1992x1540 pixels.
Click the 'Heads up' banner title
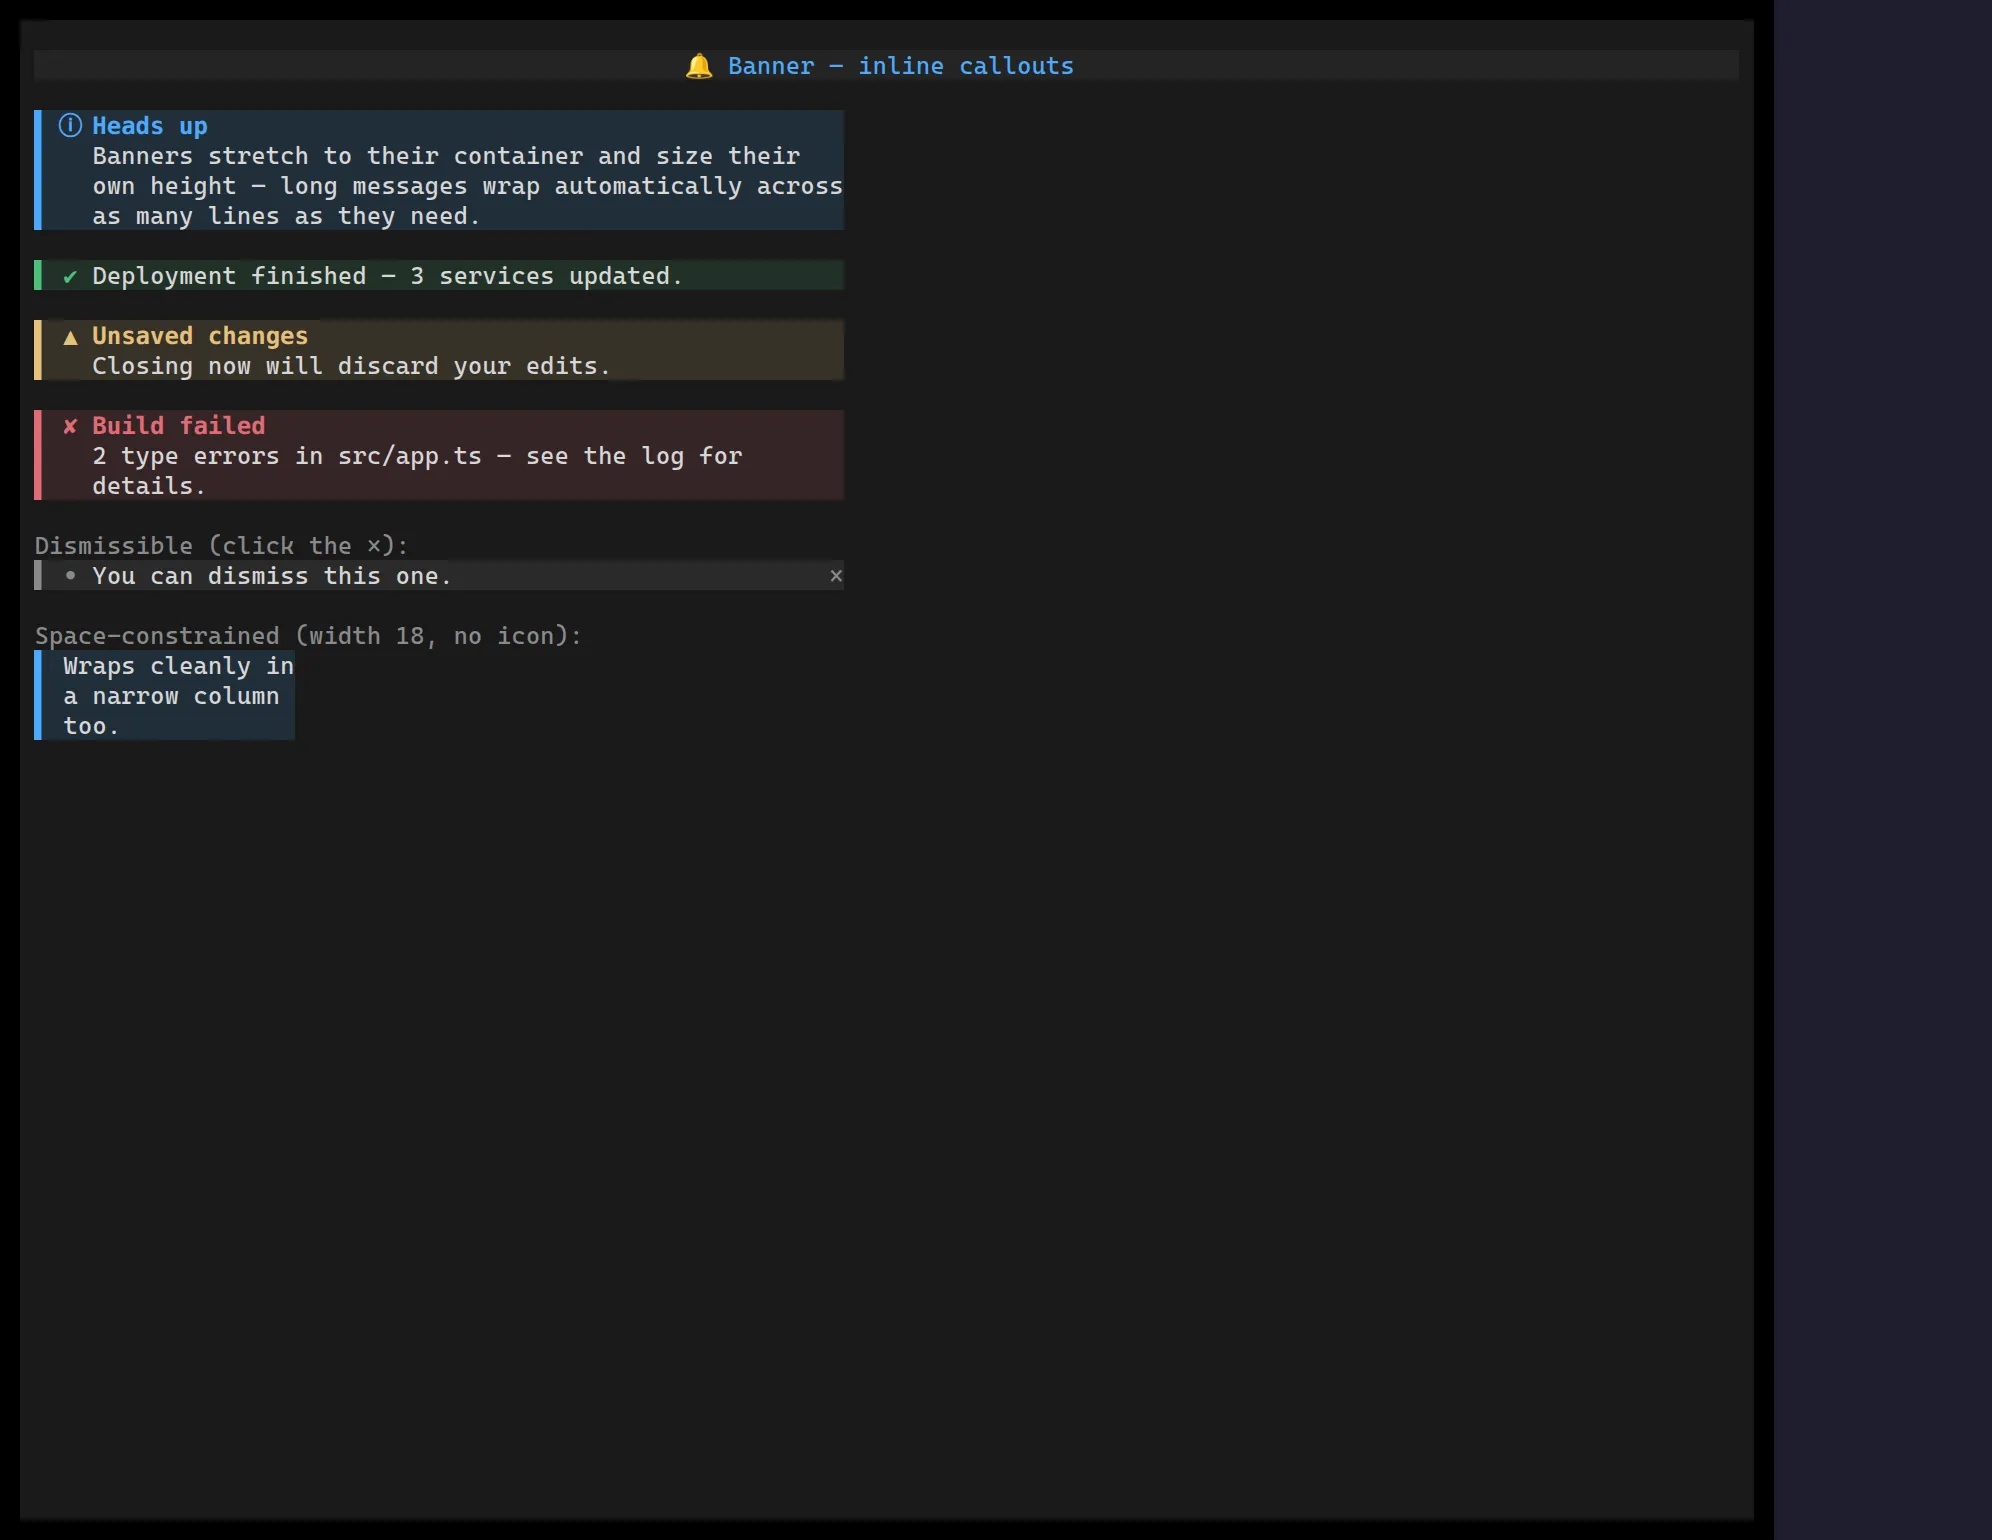150,126
